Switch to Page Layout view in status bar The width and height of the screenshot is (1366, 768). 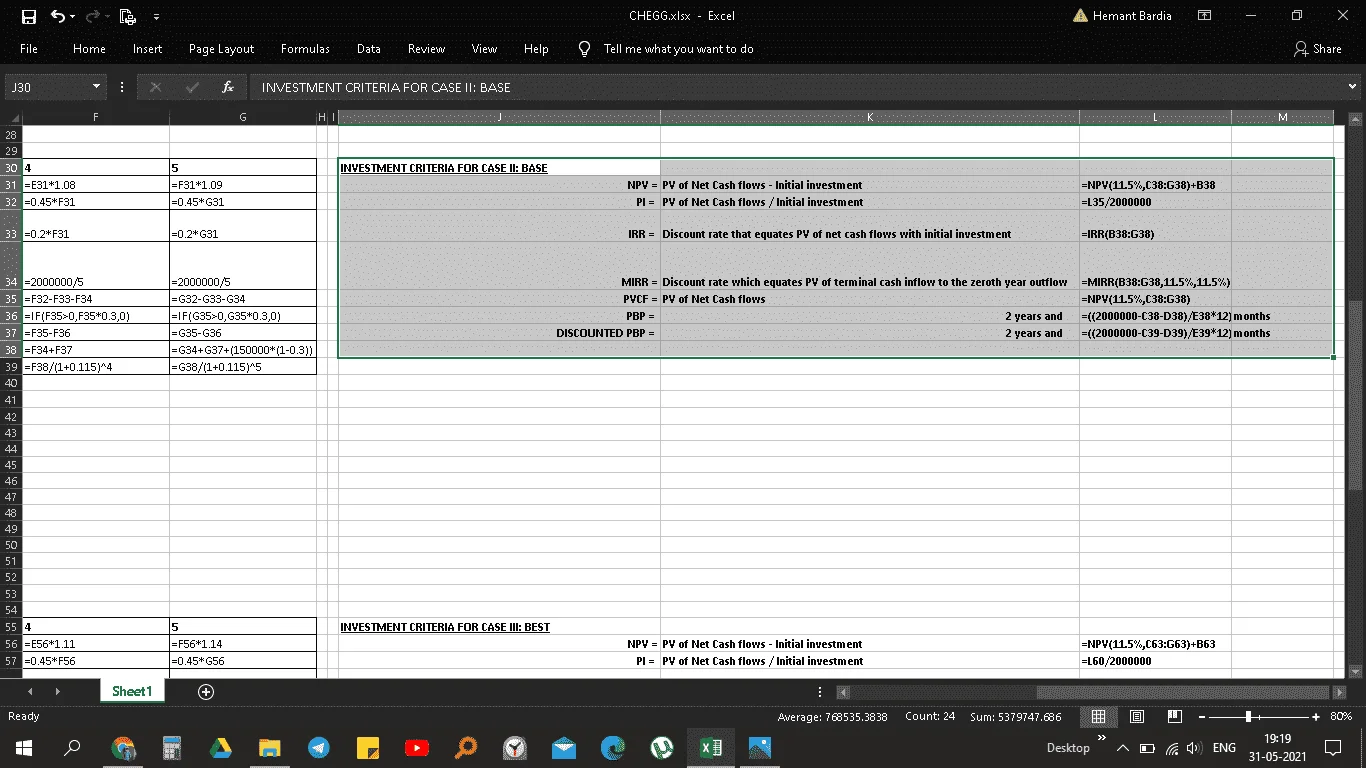point(1137,716)
